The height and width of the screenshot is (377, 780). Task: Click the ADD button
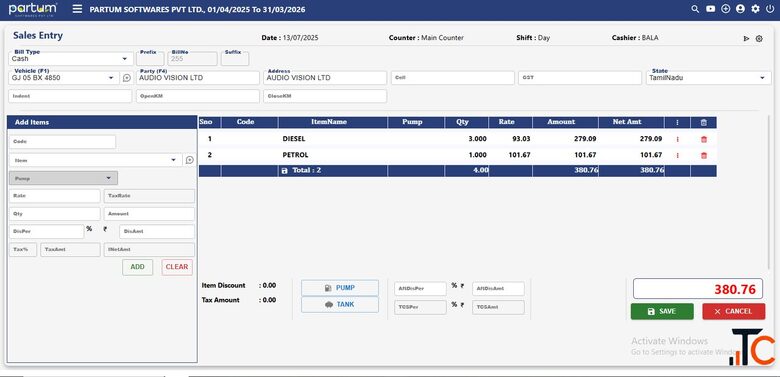click(138, 267)
